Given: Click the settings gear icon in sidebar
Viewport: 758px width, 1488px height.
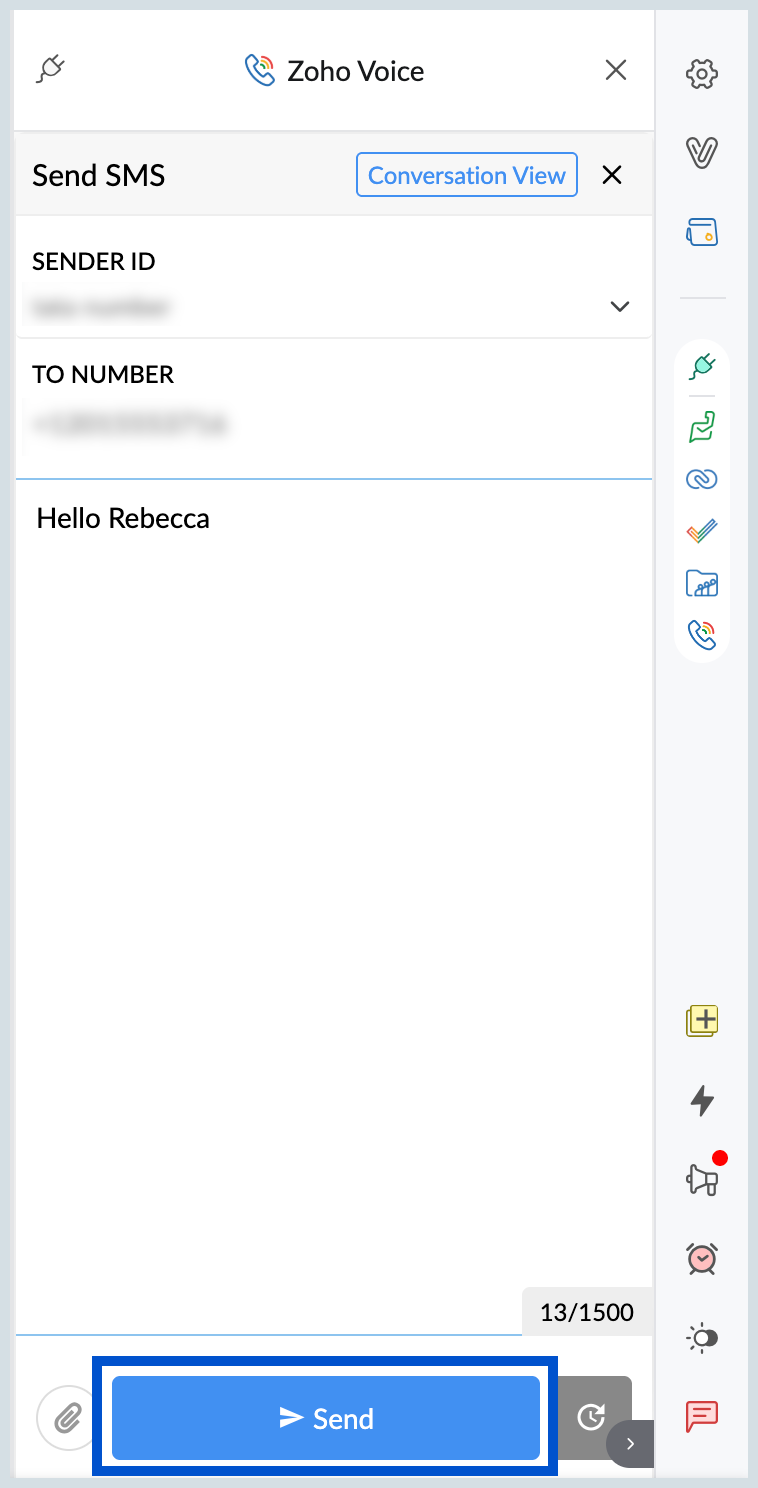Looking at the screenshot, I should 703,74.
